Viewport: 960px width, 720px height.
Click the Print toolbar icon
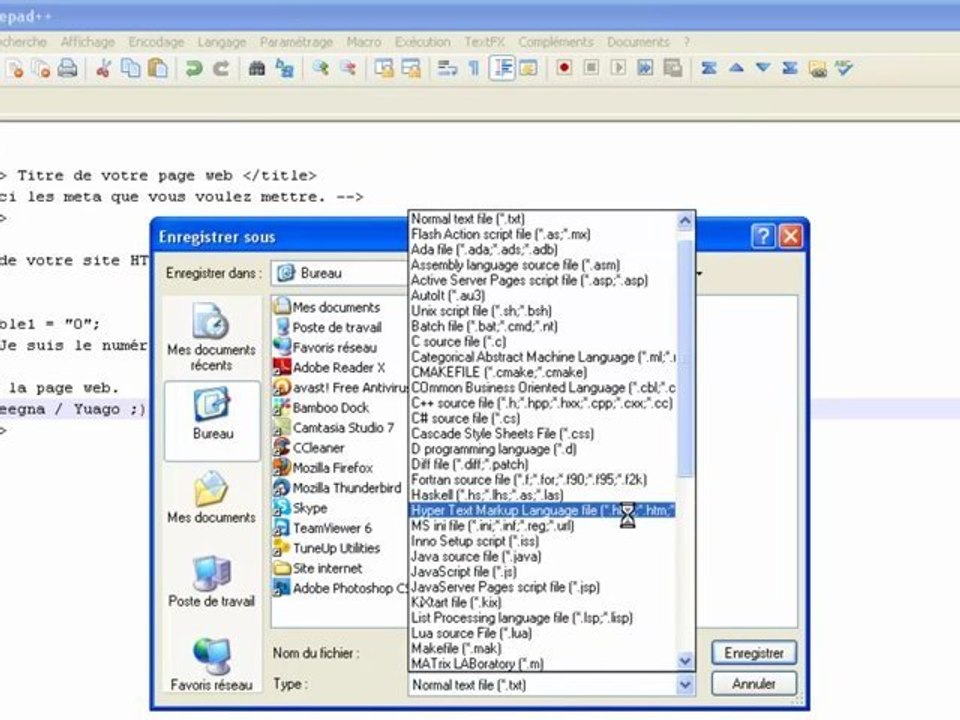click(x=68, y=68)
